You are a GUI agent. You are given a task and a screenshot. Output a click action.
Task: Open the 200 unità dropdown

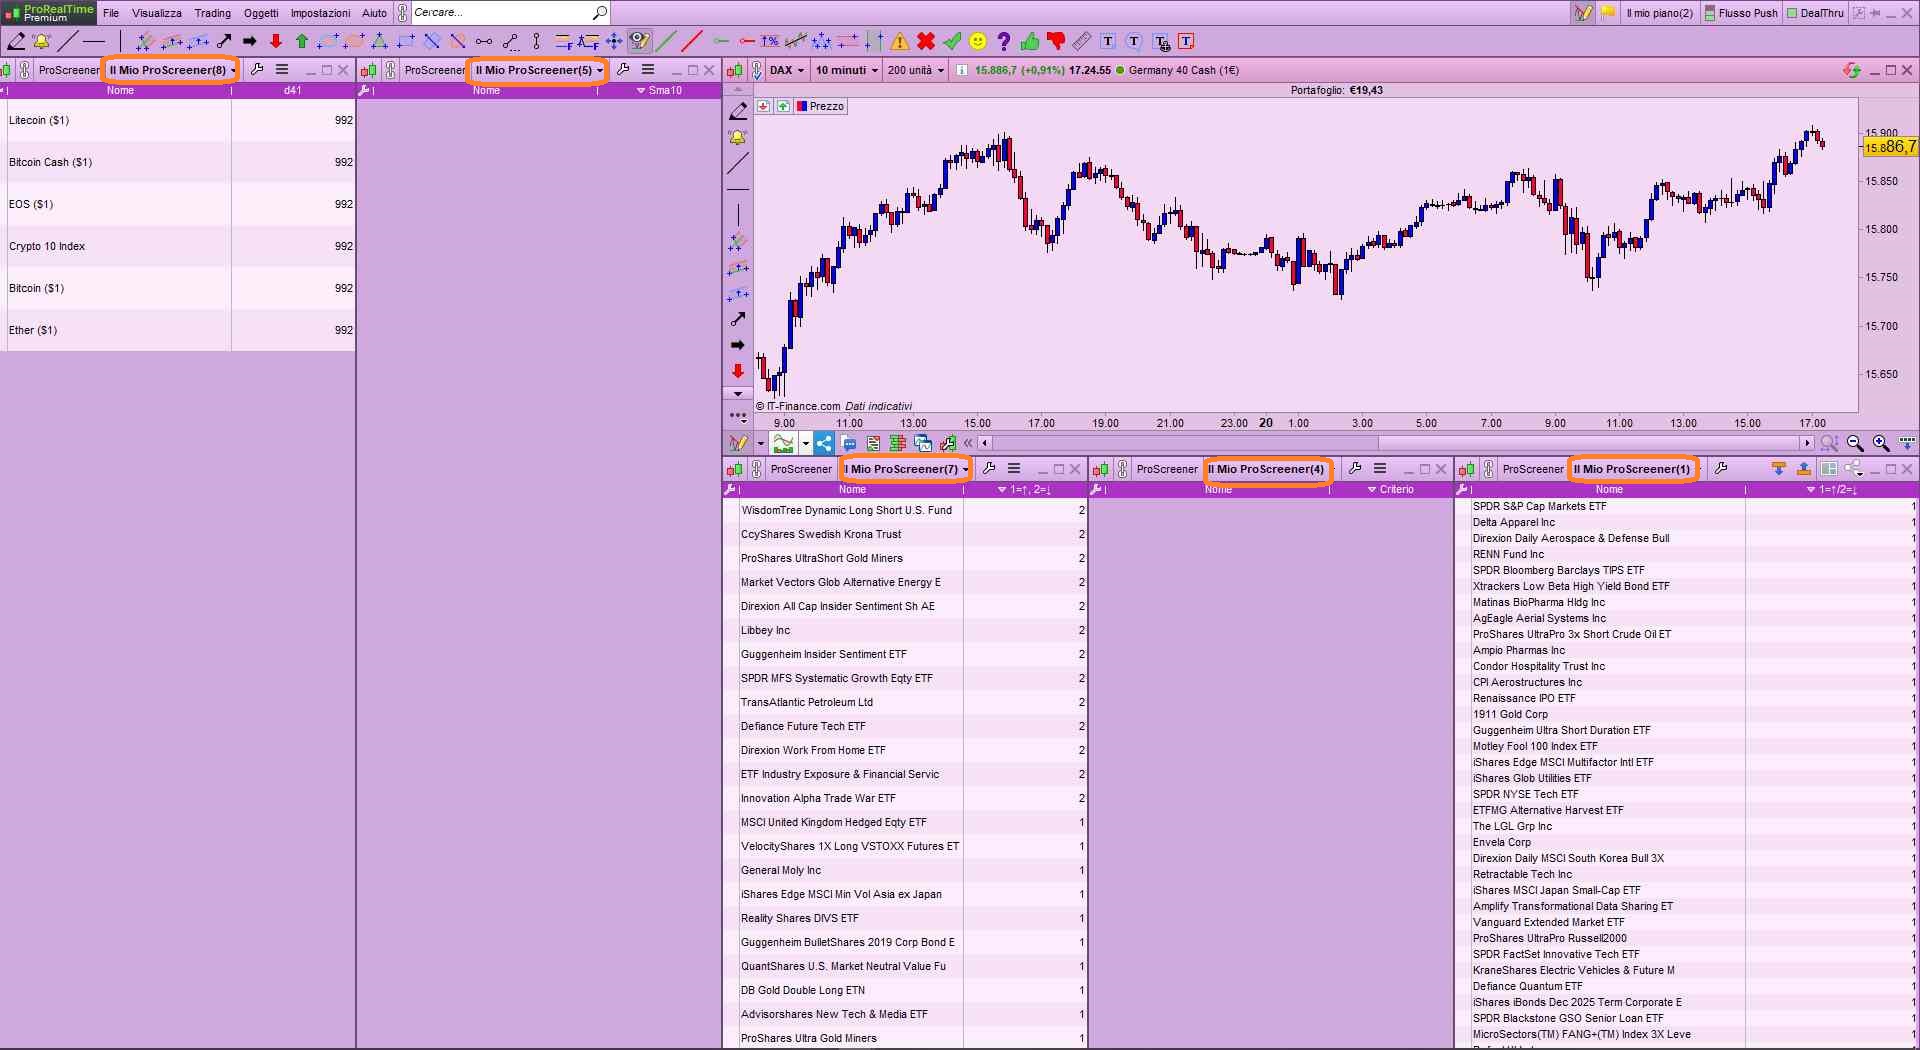coord(915,70)
